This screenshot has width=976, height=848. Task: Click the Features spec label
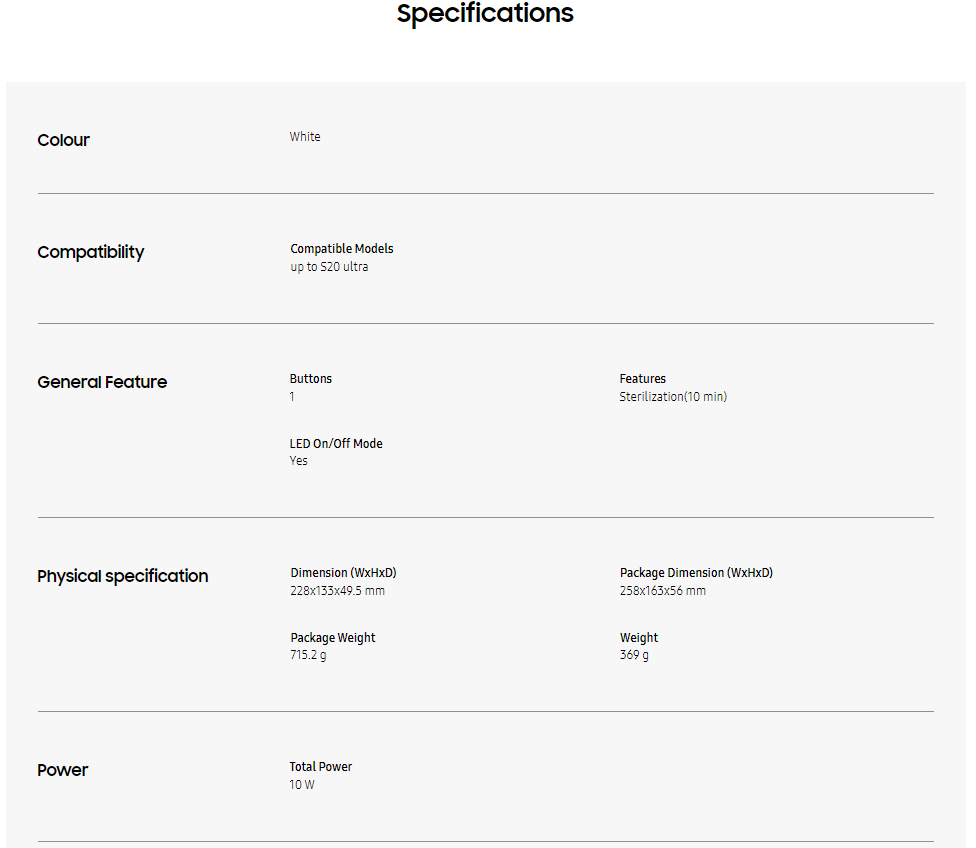point(642,379)
